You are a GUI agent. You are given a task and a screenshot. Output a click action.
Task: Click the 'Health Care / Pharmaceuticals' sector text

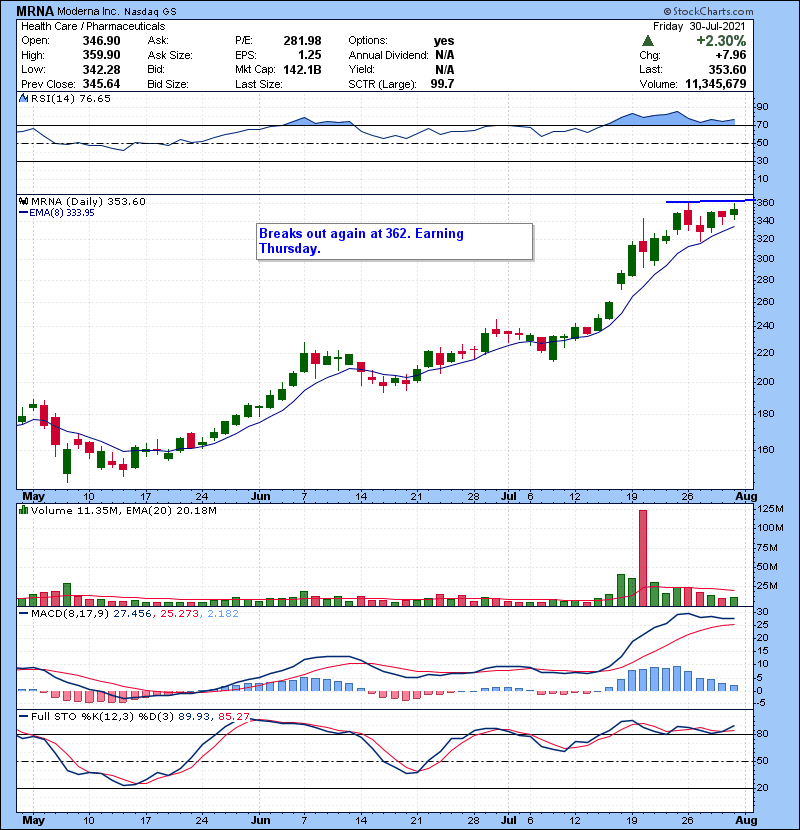93,26
